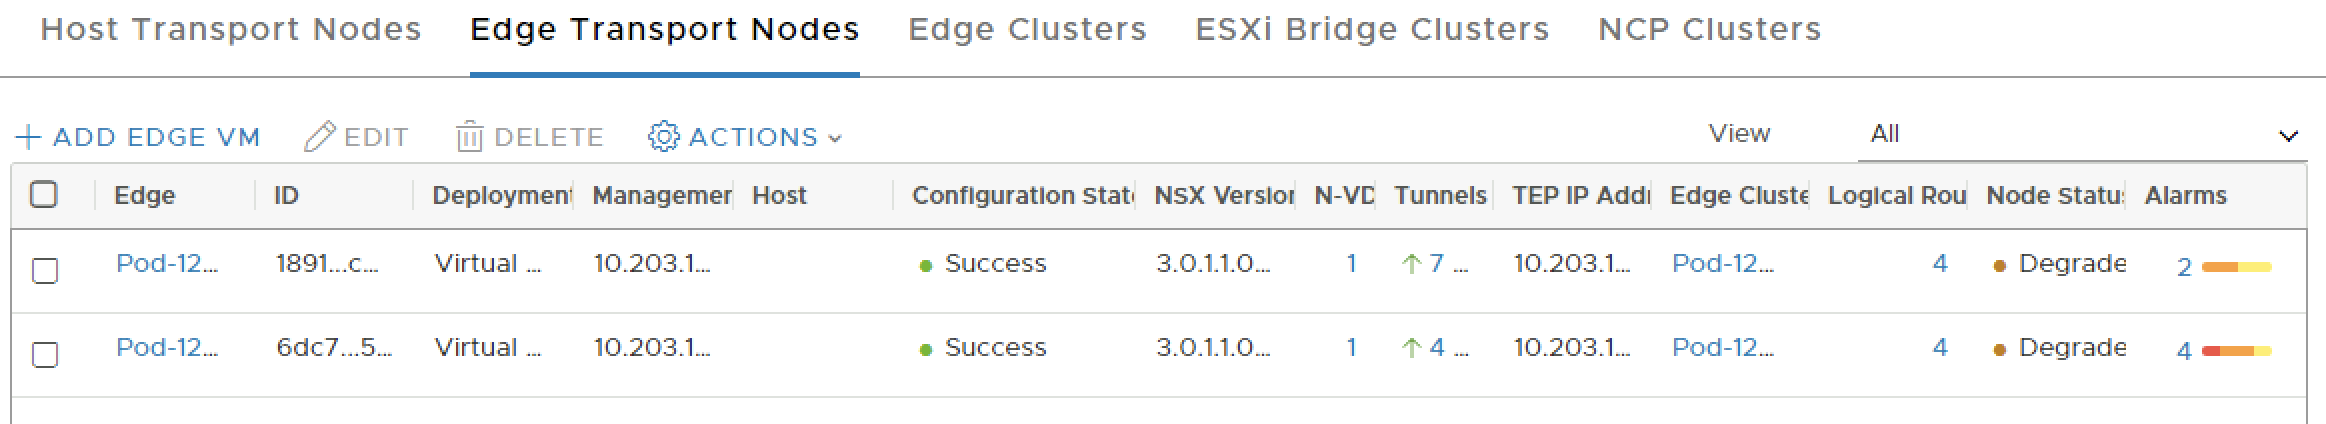
Task: Check the first edge node row checkbox
Action: tap(45, 270)
